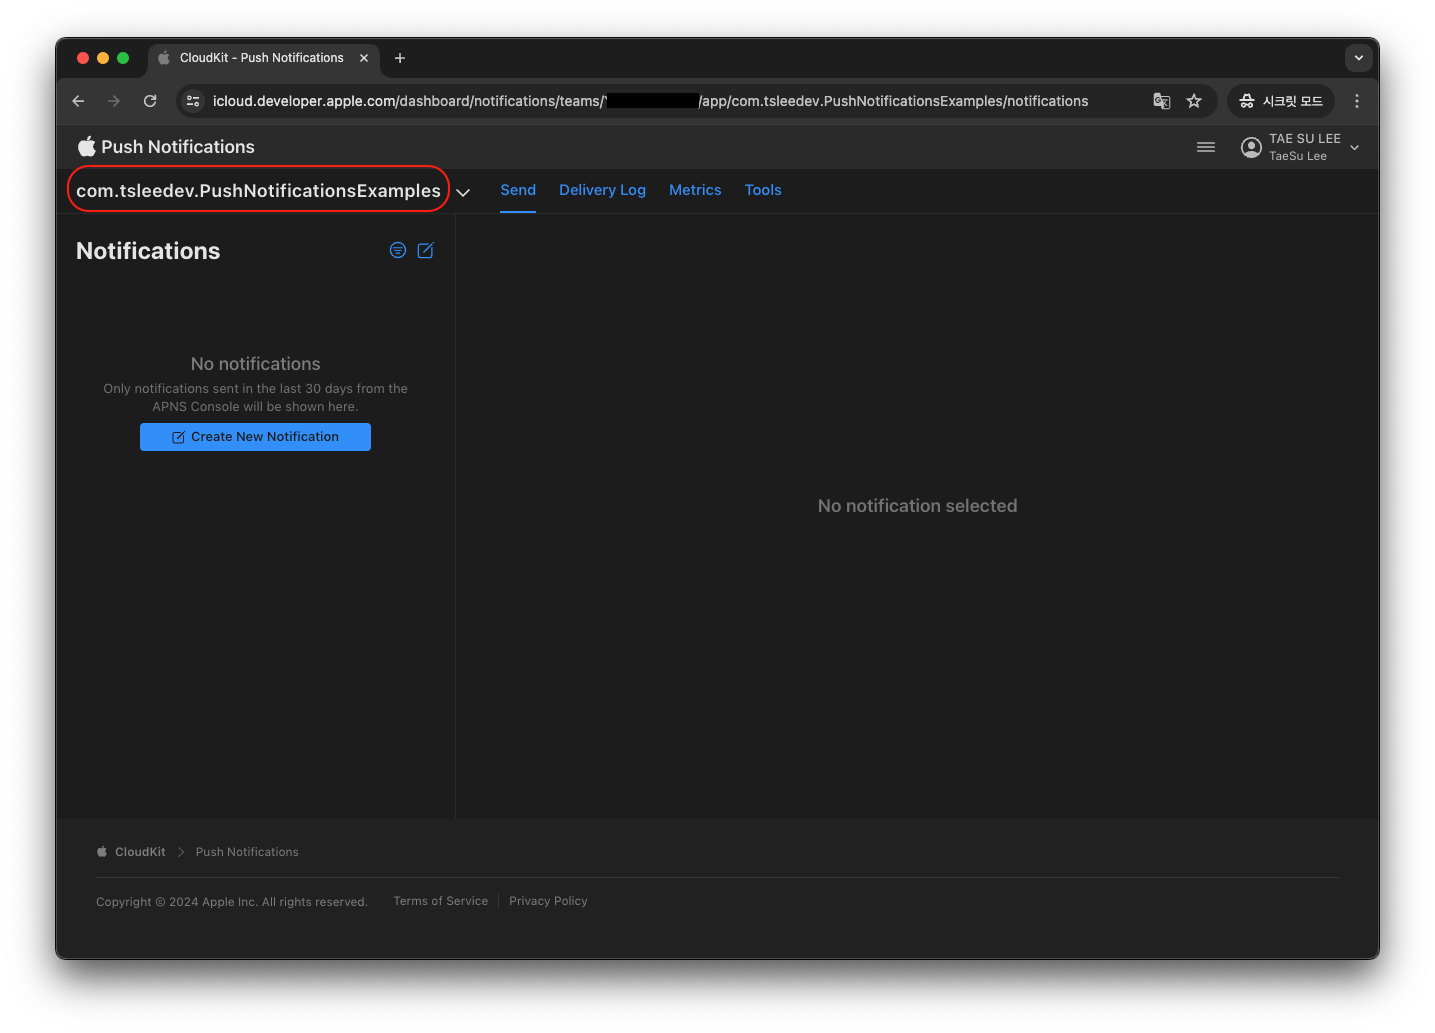Select the CloudKit - Push Notifications browser tab

262,58
